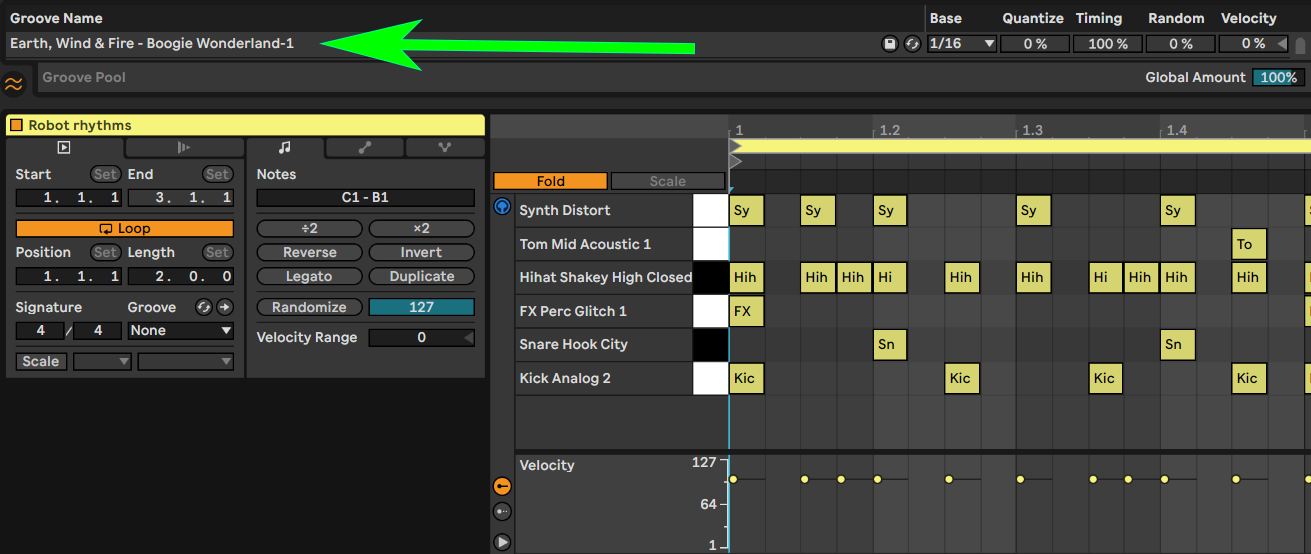Click the headphone preview icon in the piano roll
Viewport: 1311px width, 554px height.
click(502, 207)
